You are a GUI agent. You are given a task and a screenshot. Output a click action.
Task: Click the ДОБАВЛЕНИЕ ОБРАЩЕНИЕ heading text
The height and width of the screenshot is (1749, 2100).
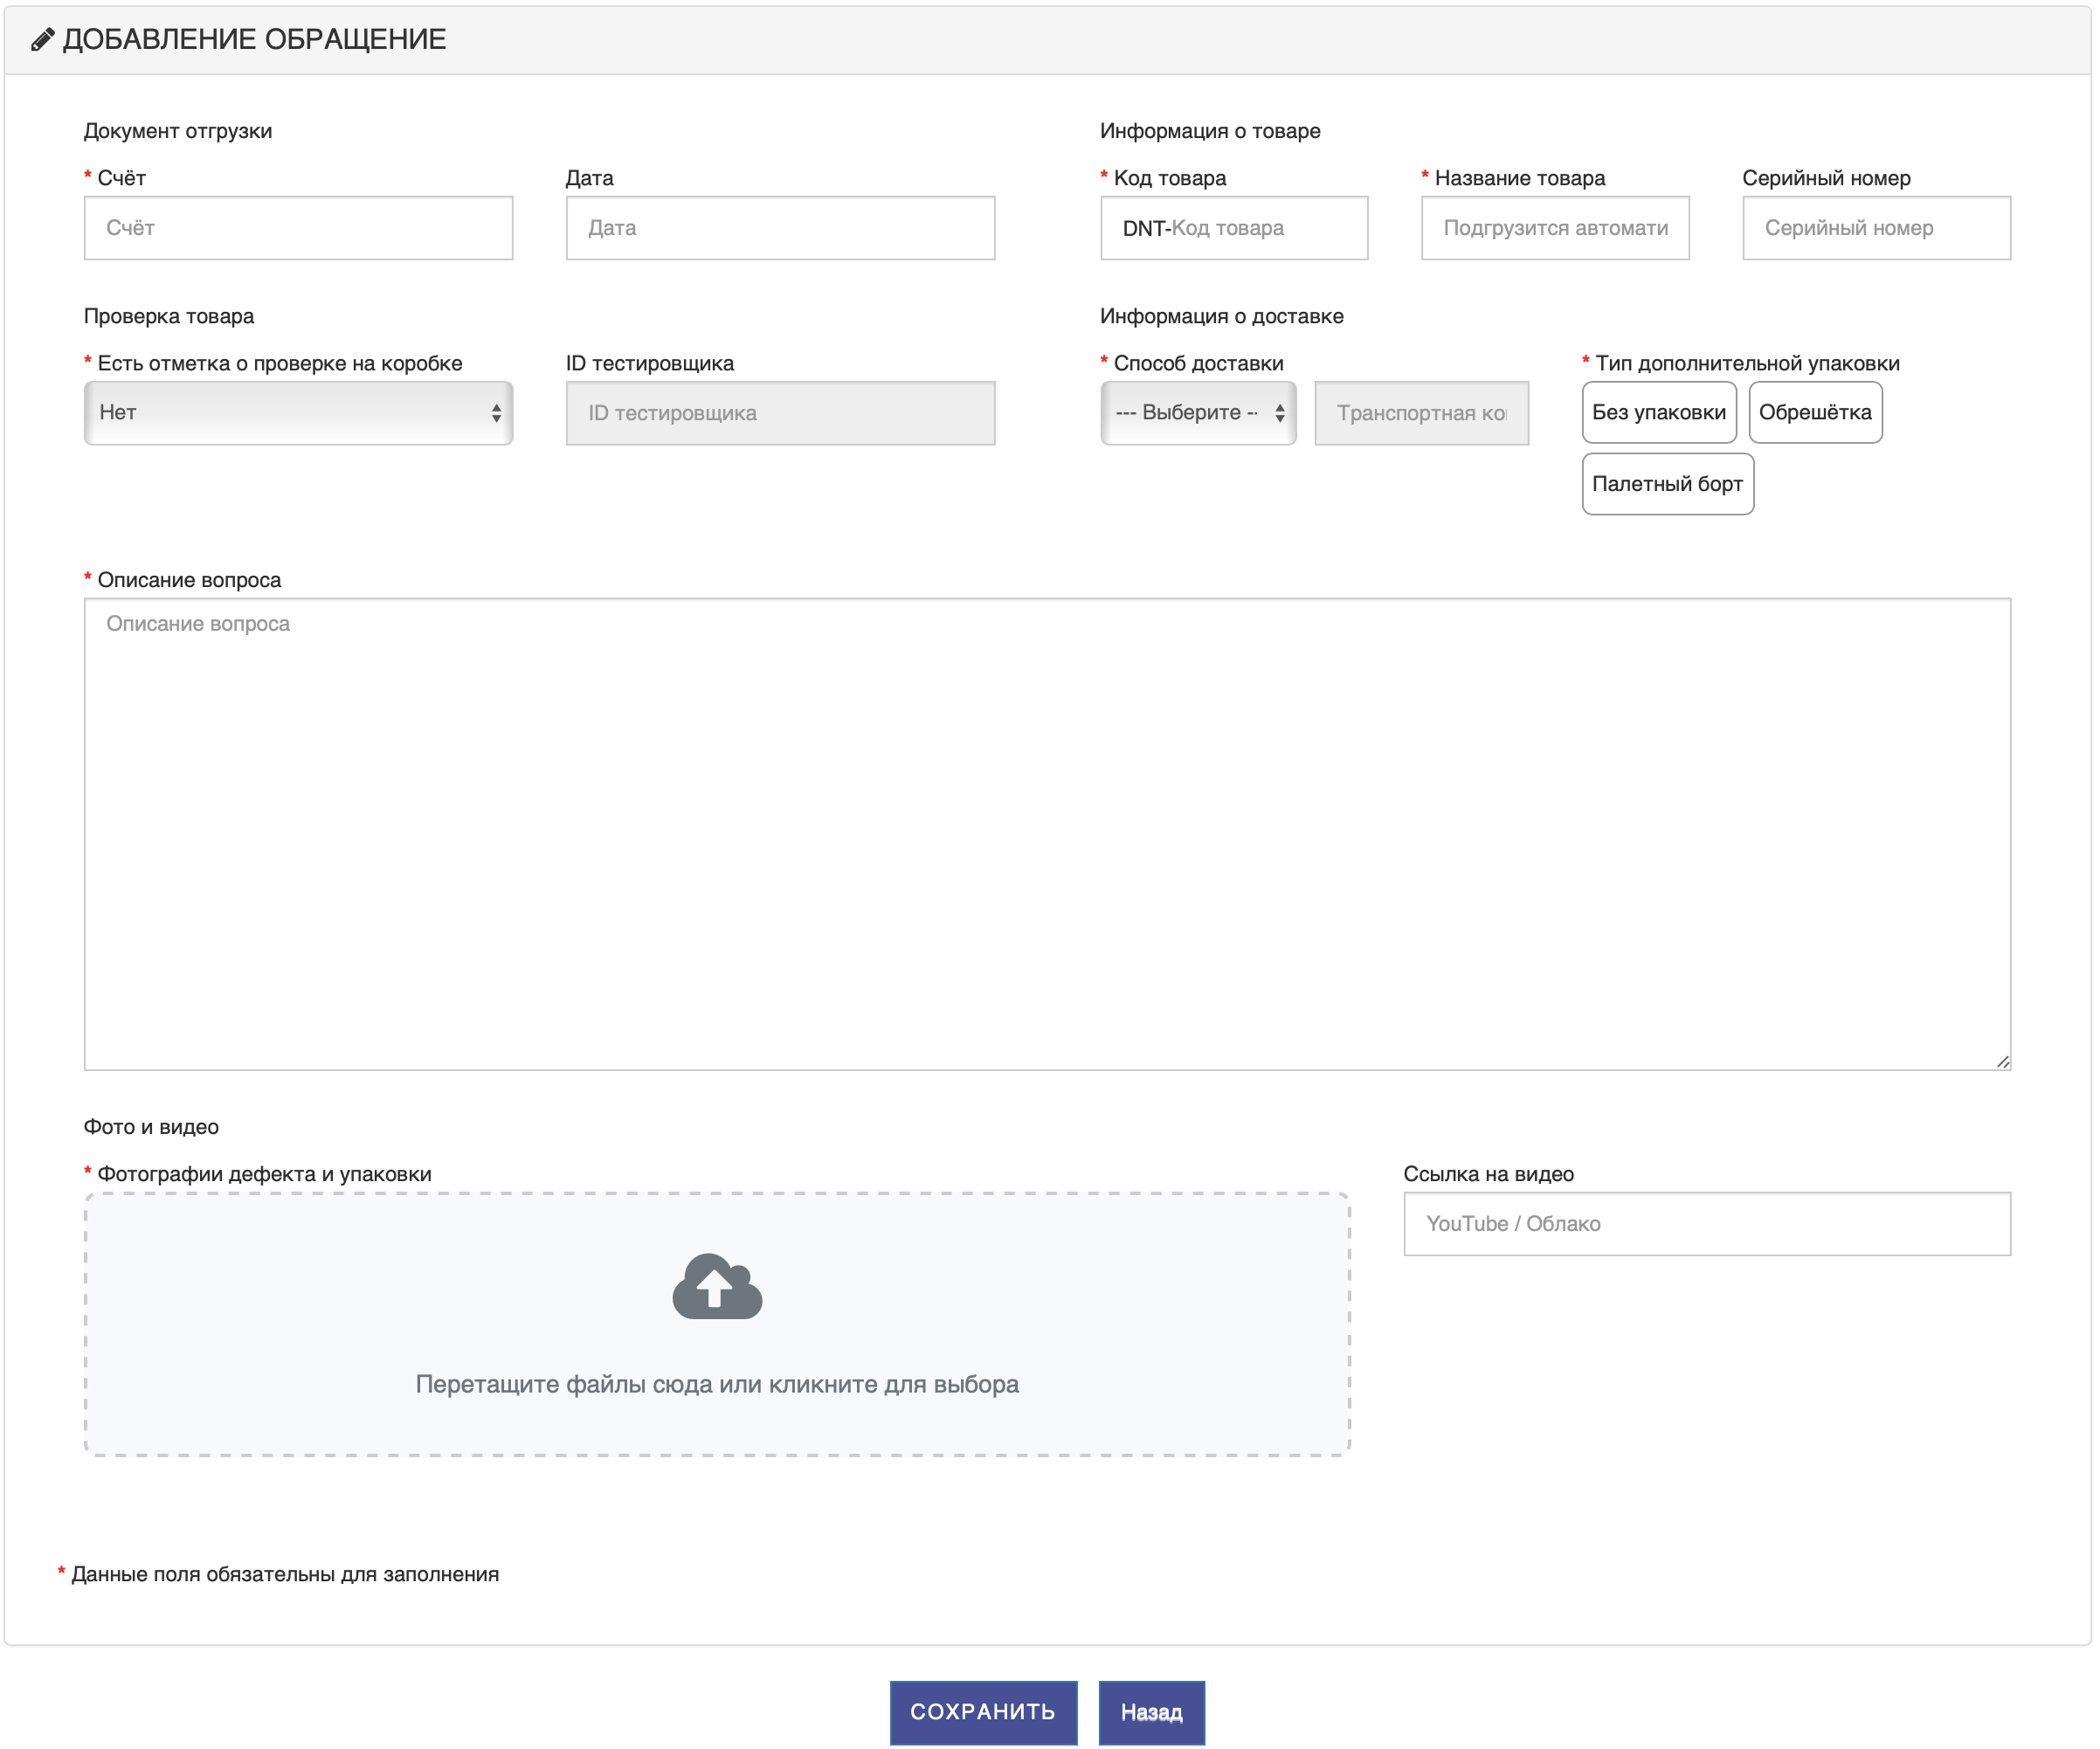coord(254,40)
